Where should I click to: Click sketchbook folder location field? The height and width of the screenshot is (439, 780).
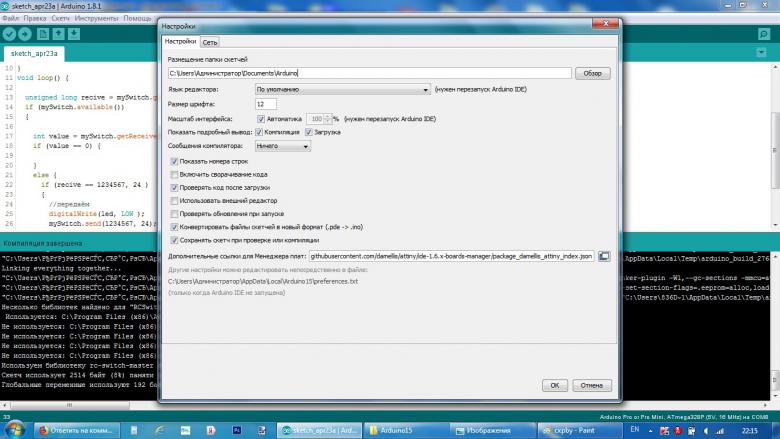[370, 73]
